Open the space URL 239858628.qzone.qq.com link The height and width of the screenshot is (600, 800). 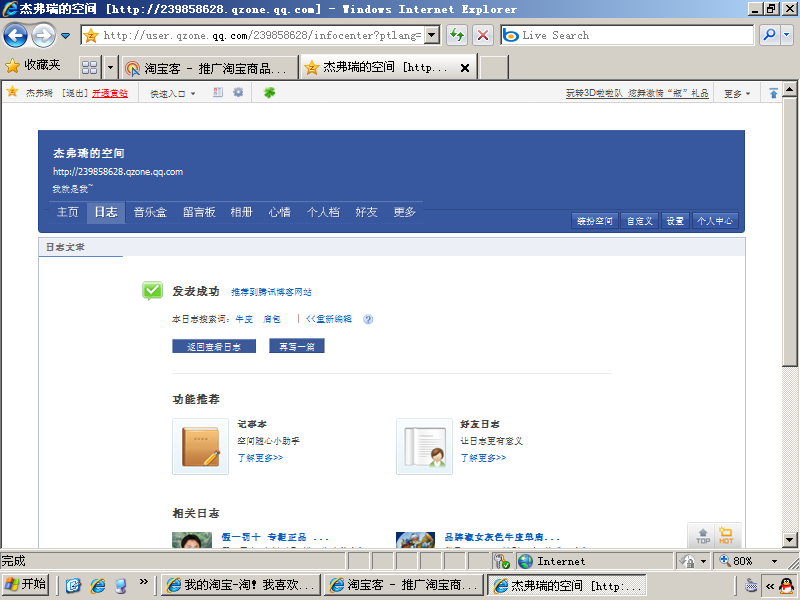click(118, 171)
